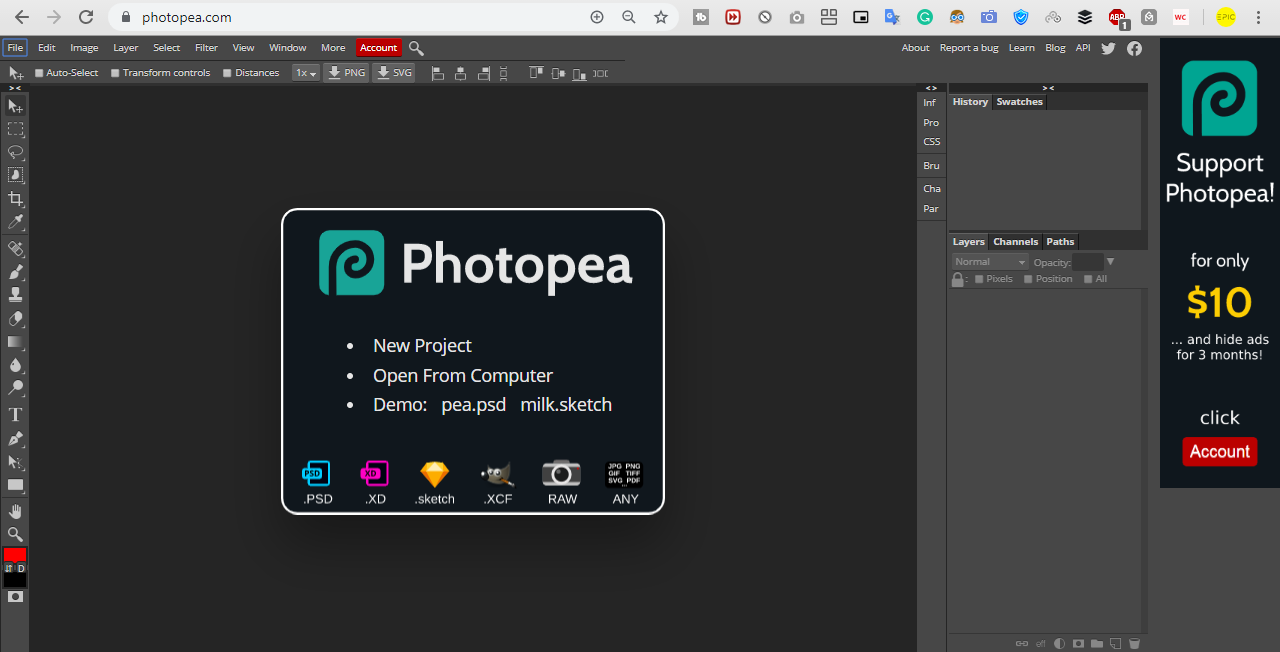
Task: Toggle the lock Pixels checkbox
Action: click(x=979, y=279)
